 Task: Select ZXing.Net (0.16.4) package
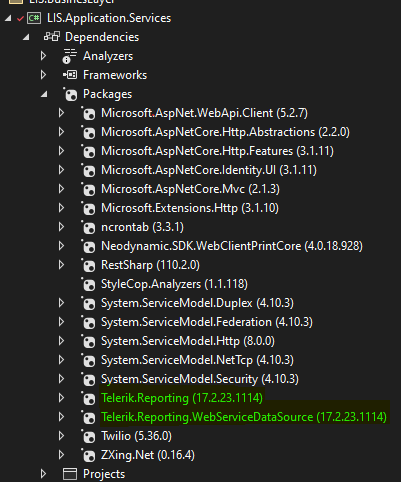[148, 455]
